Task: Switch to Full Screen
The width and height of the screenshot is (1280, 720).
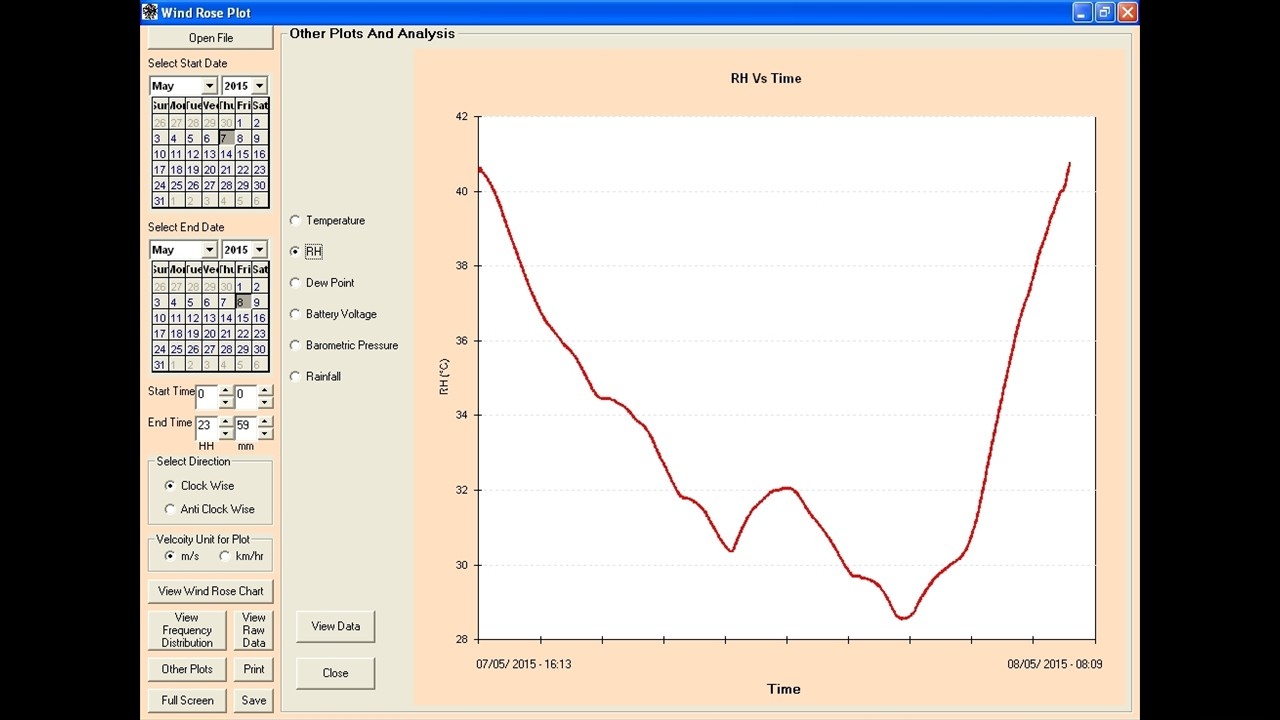Action: tap(187, 701)
